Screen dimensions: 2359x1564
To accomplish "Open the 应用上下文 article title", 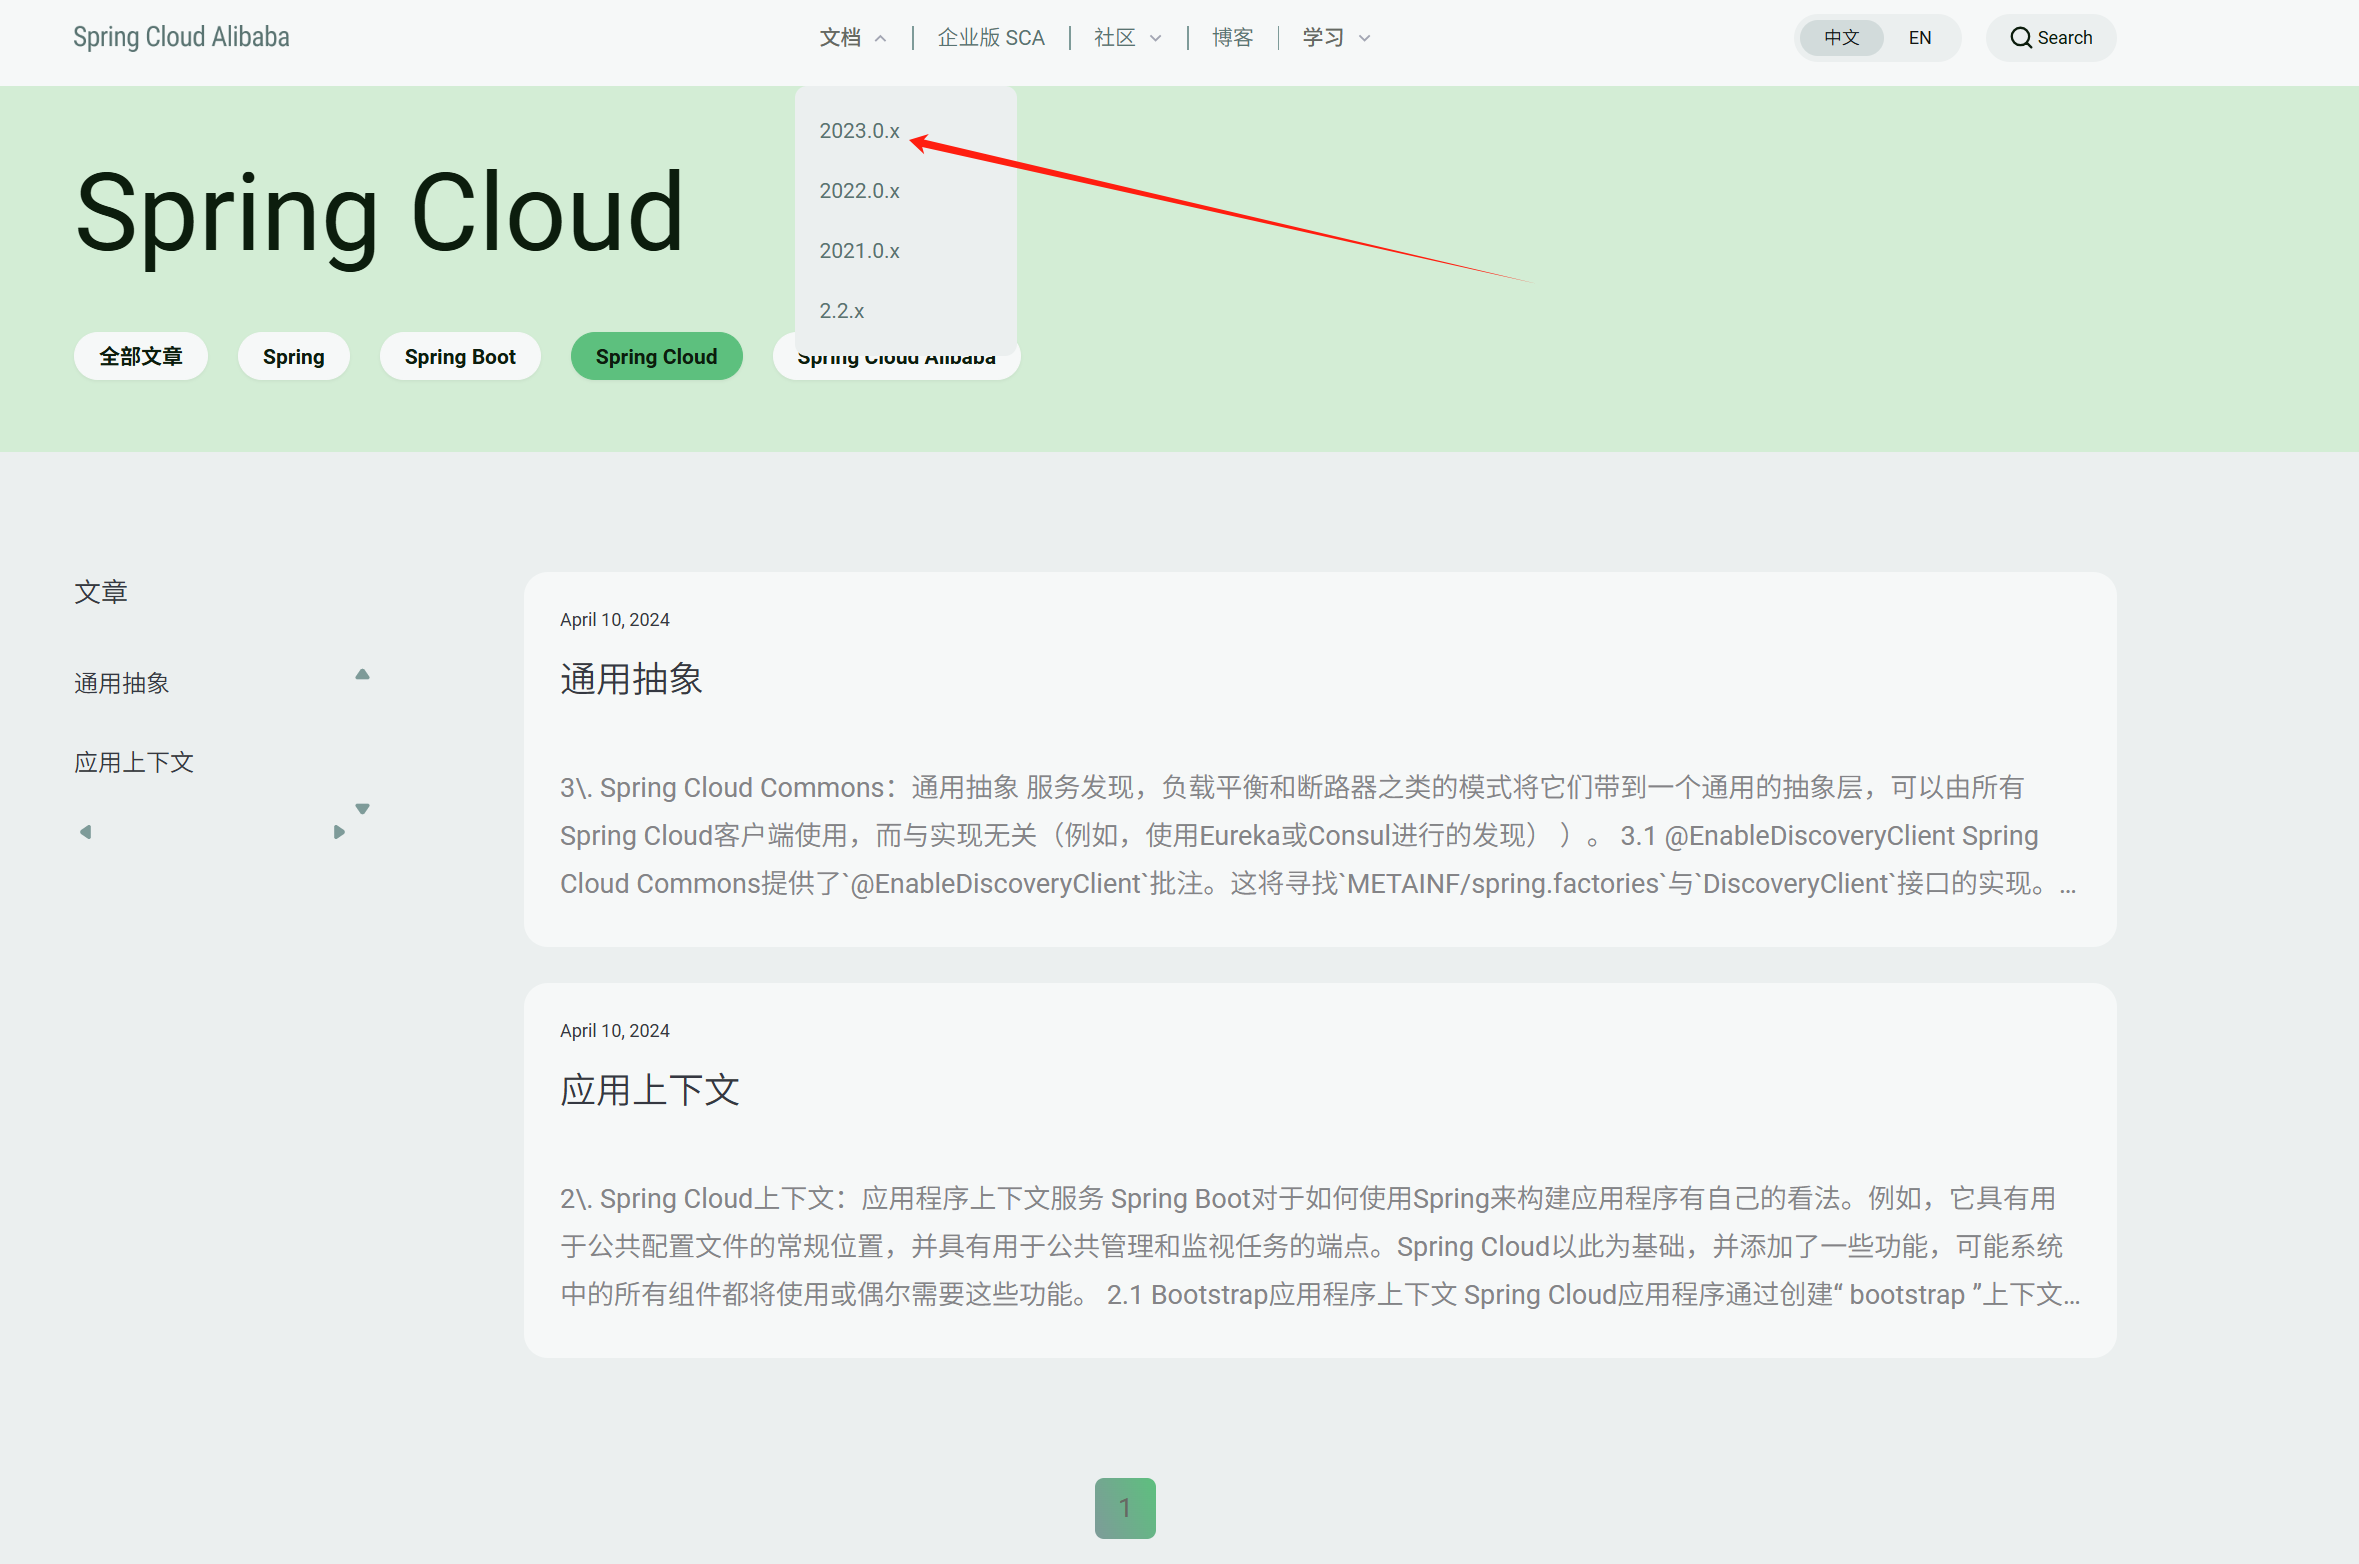I will (x=649, y=1090).
